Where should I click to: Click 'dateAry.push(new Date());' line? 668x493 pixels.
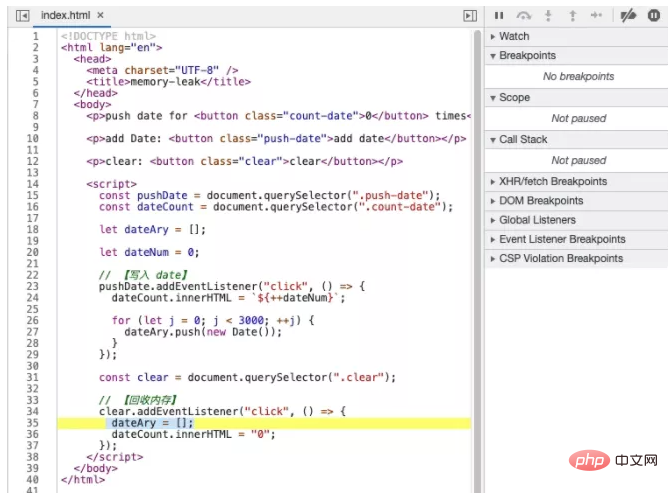(x=203, y=332)
